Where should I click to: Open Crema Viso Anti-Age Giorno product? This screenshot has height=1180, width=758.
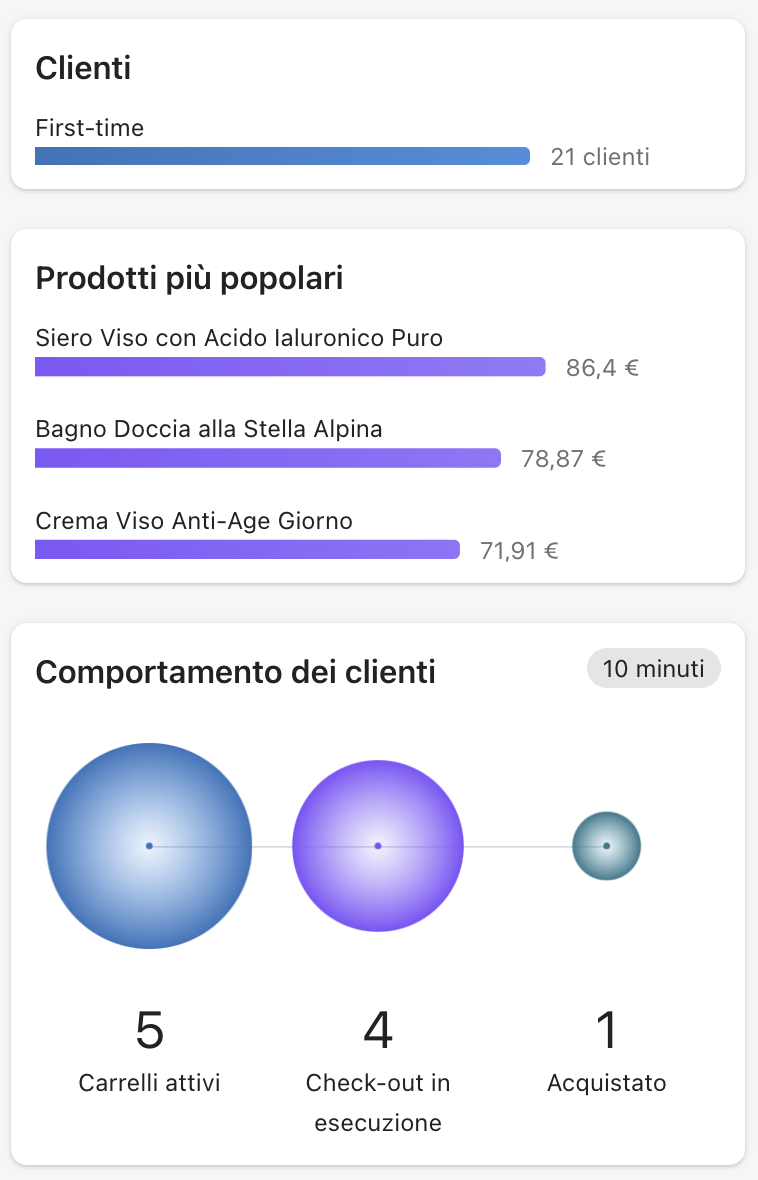click(x=194, y=521)
